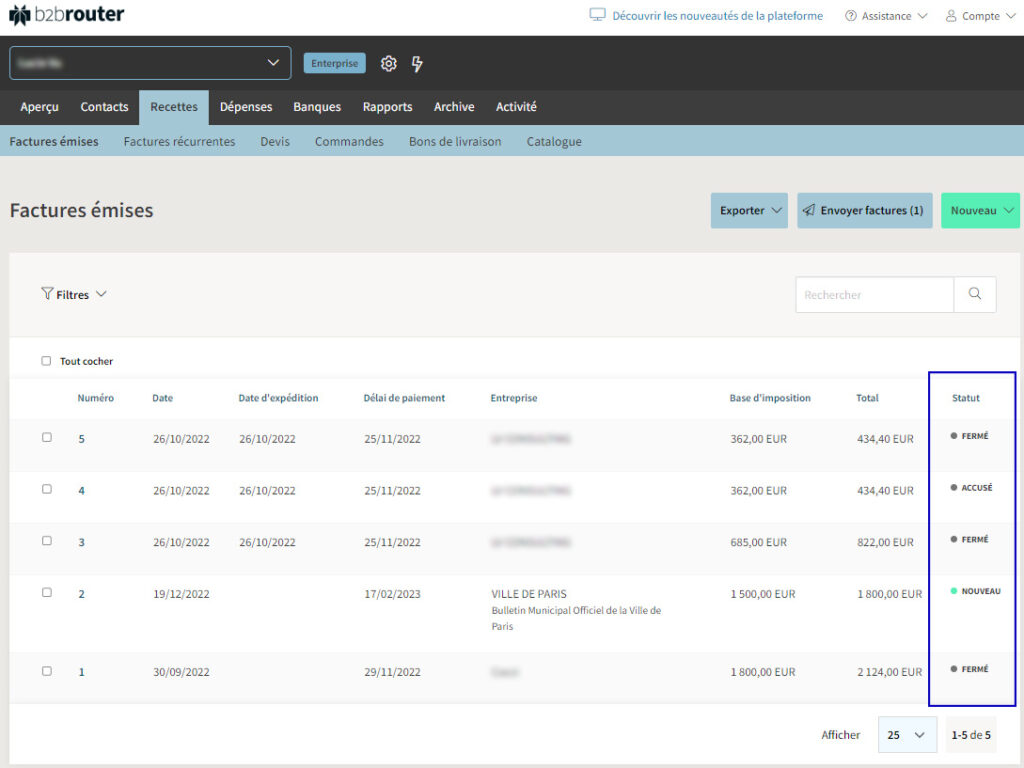The width and height of the screenshot is (1024, 768).
Task: Sort by Base d'imposition column header
Action: point(770,398)
